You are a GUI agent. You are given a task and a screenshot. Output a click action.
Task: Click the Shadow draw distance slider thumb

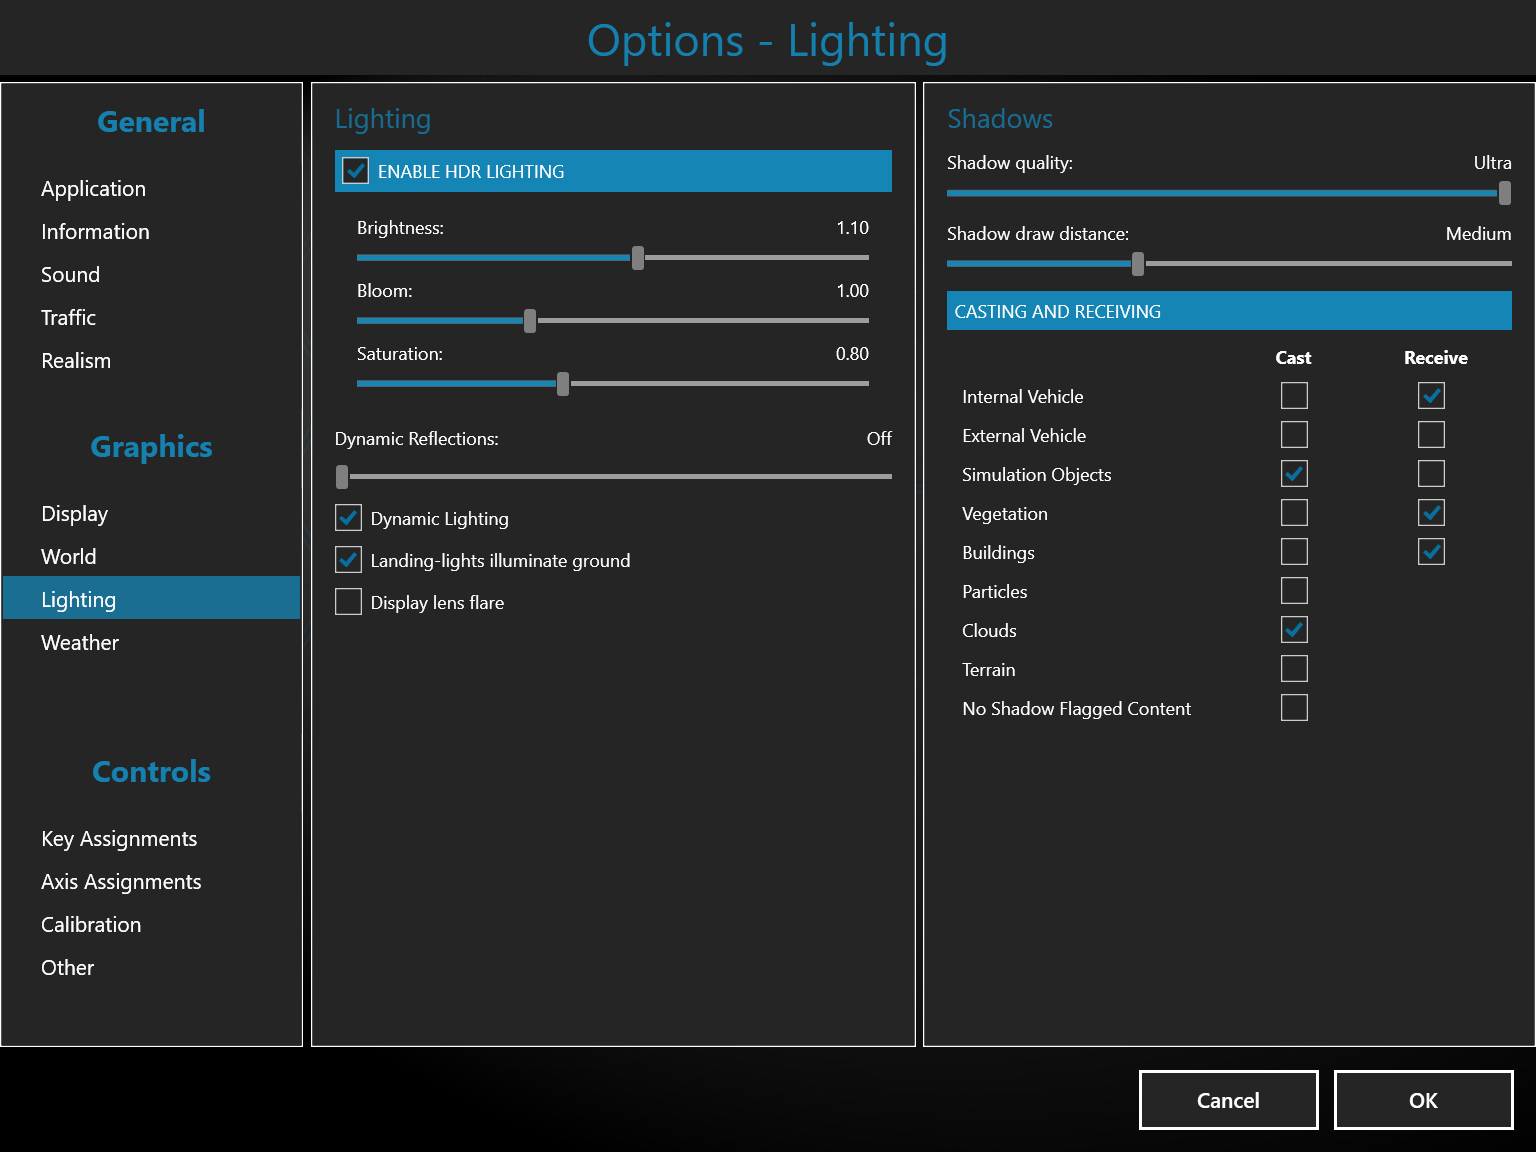coord(1137,264)
